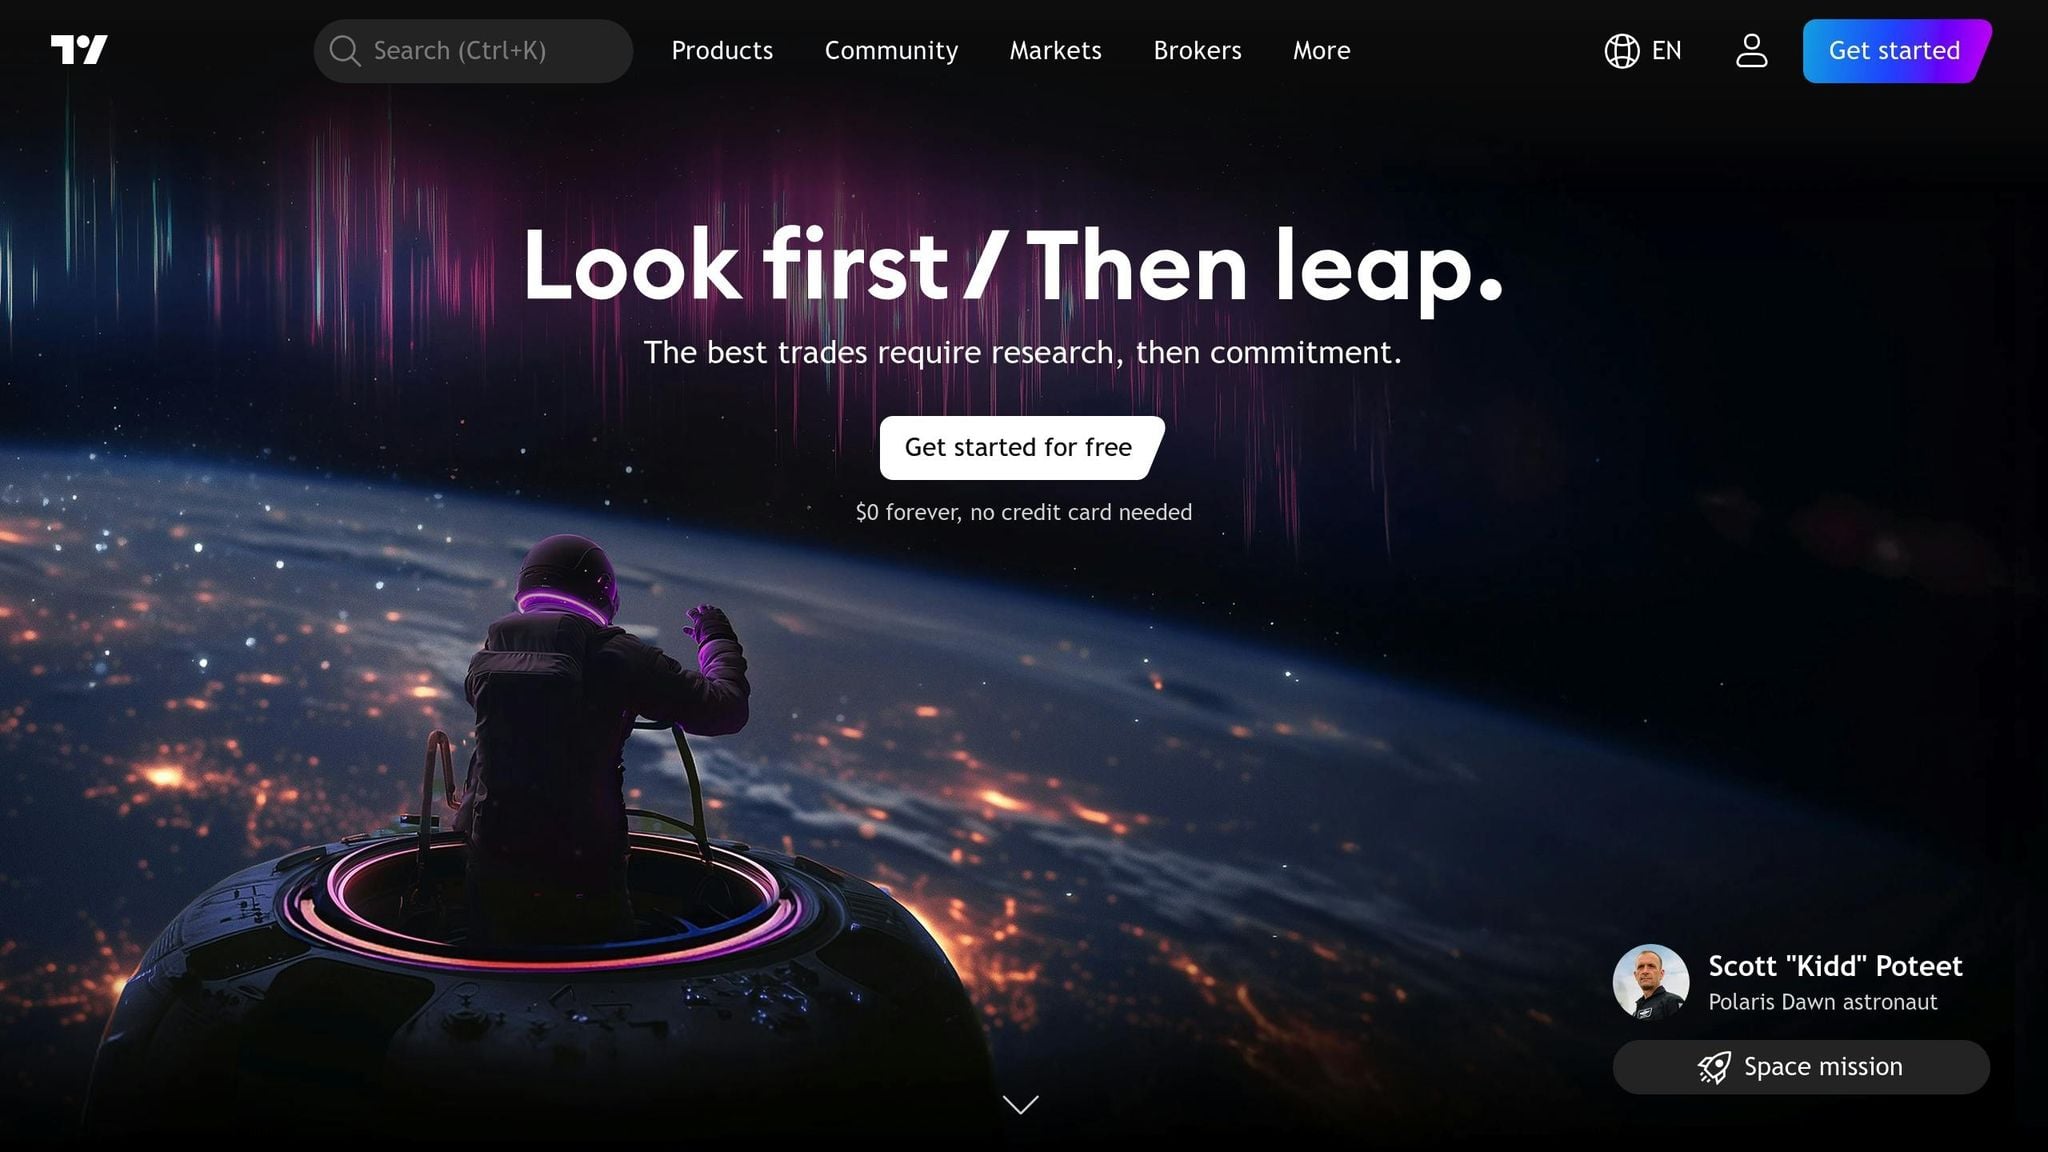Screen dimensions: 2048x1152
Task: Focus the Search (Ctrl+K) field
Action: (473, 51)
